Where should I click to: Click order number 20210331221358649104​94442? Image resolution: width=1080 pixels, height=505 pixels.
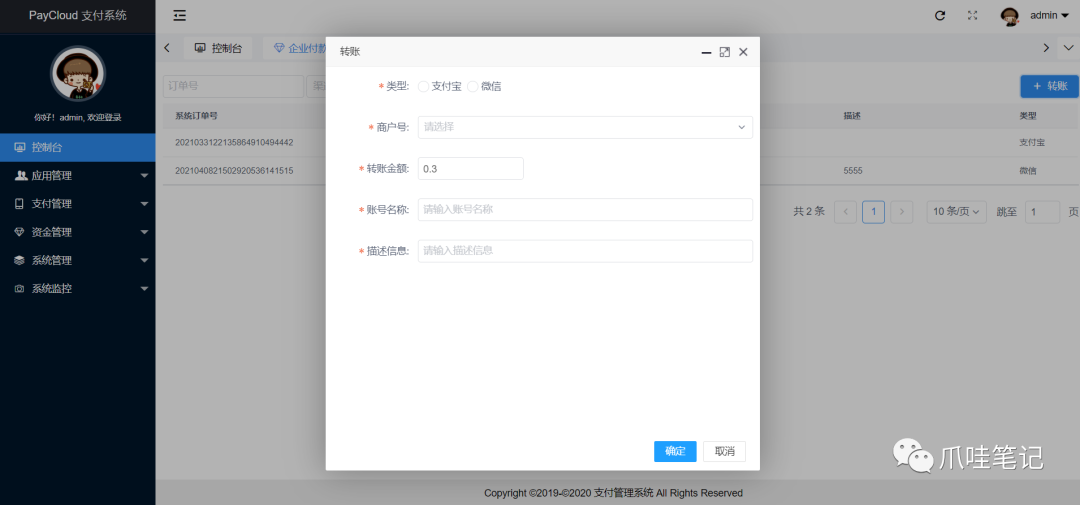[x=234, y=143]
